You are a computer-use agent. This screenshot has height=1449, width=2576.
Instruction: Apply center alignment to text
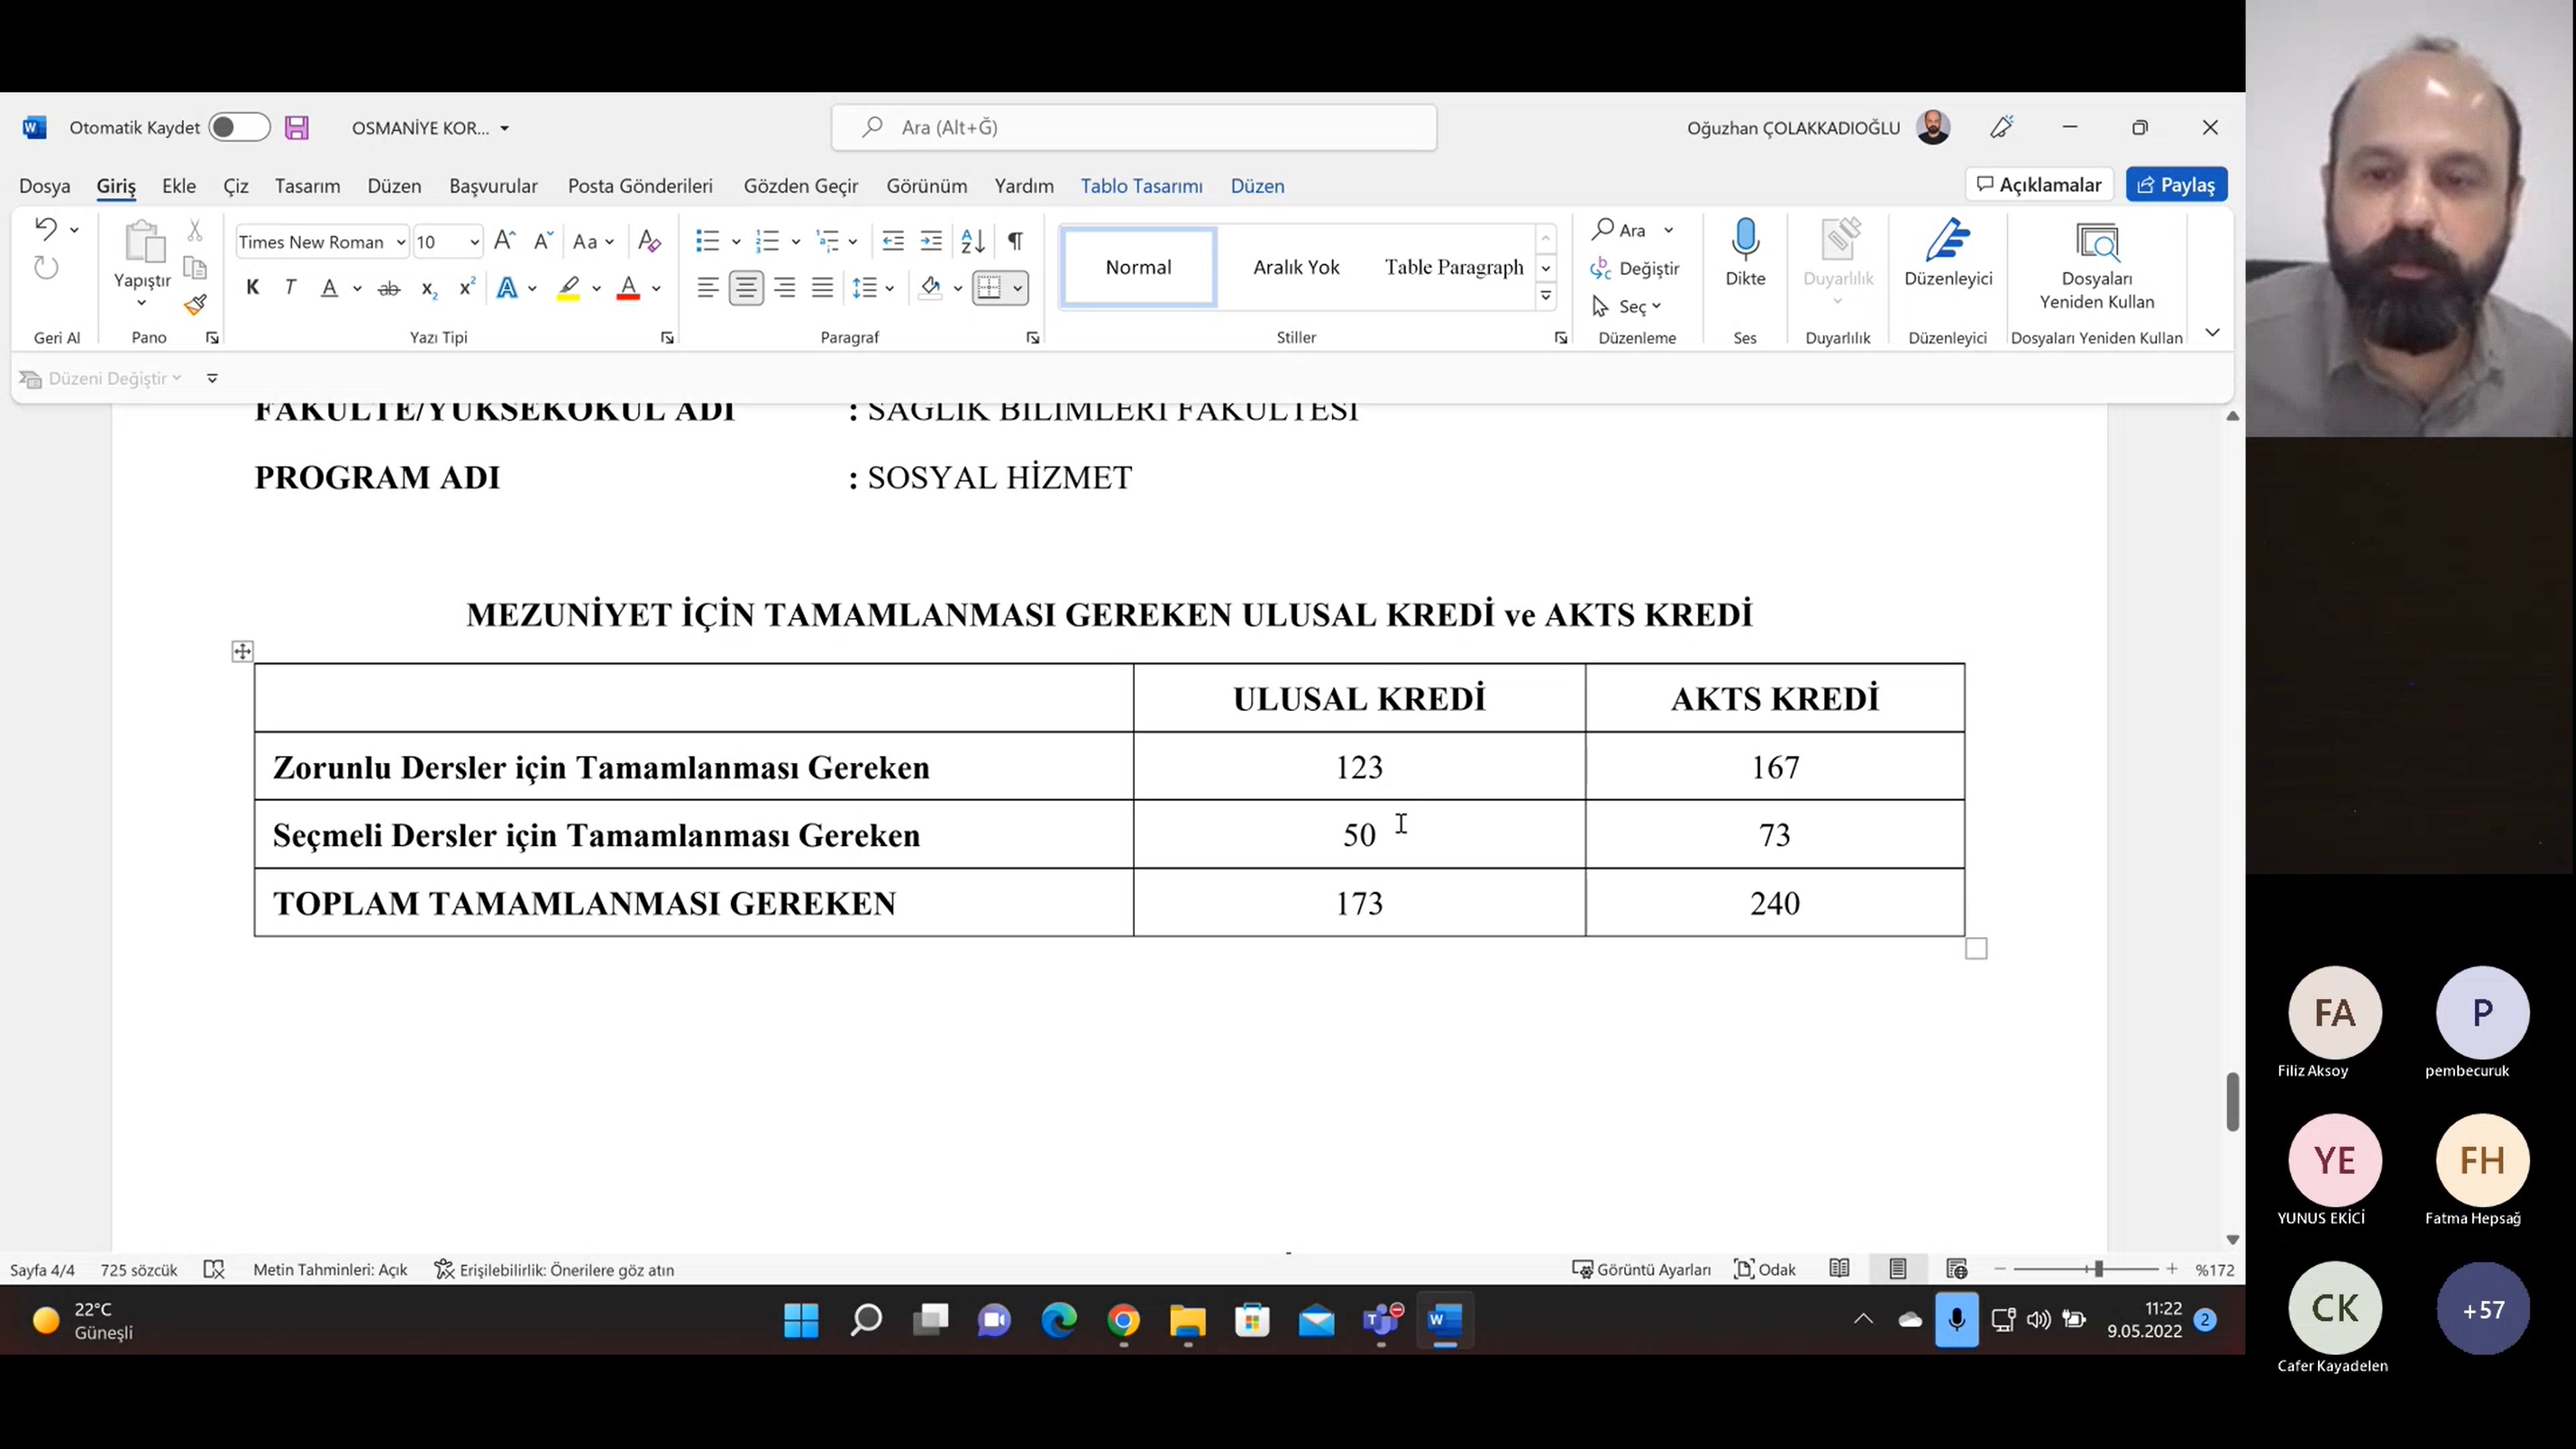pyautogui.click(x=746, y=289)
